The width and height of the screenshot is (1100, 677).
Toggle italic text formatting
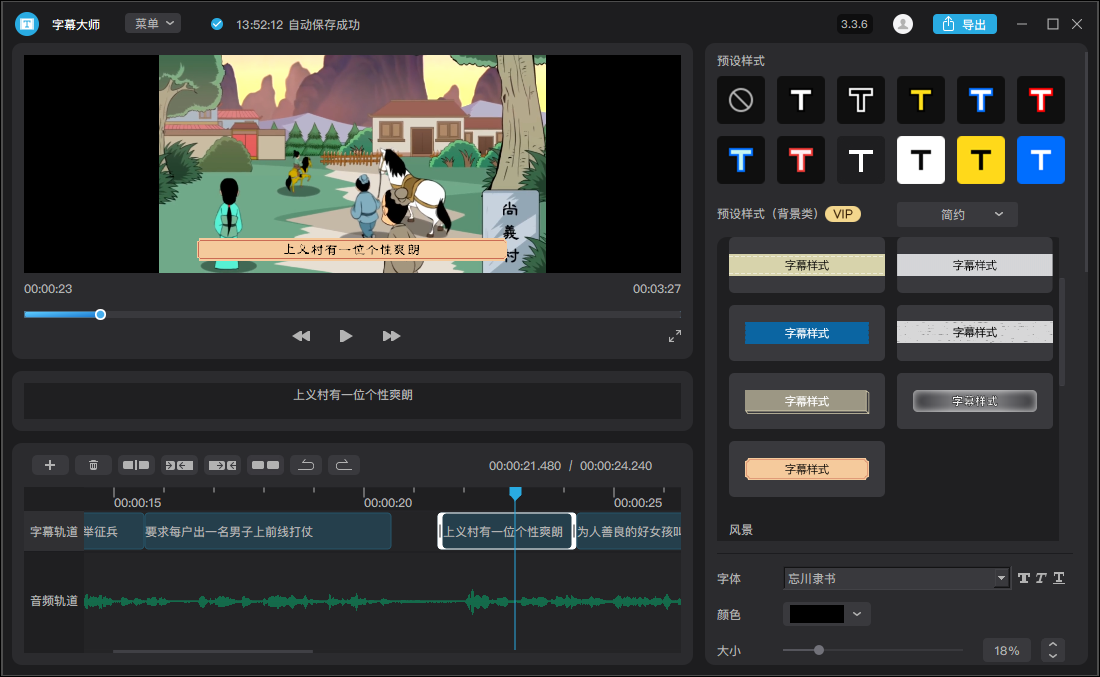[x=1041, y=578]
